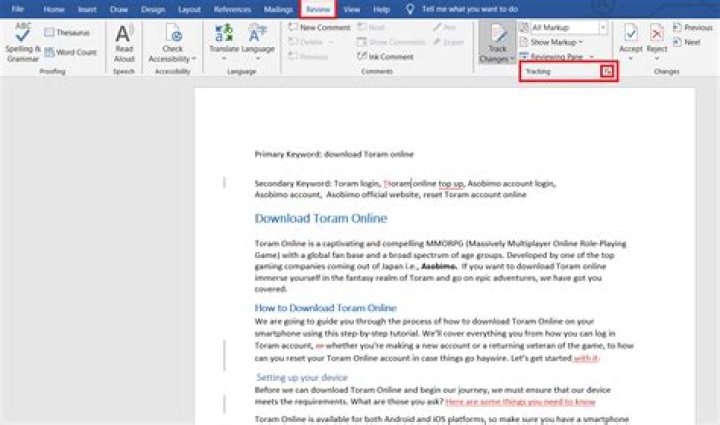Show the Word Count

pos(71,52)
